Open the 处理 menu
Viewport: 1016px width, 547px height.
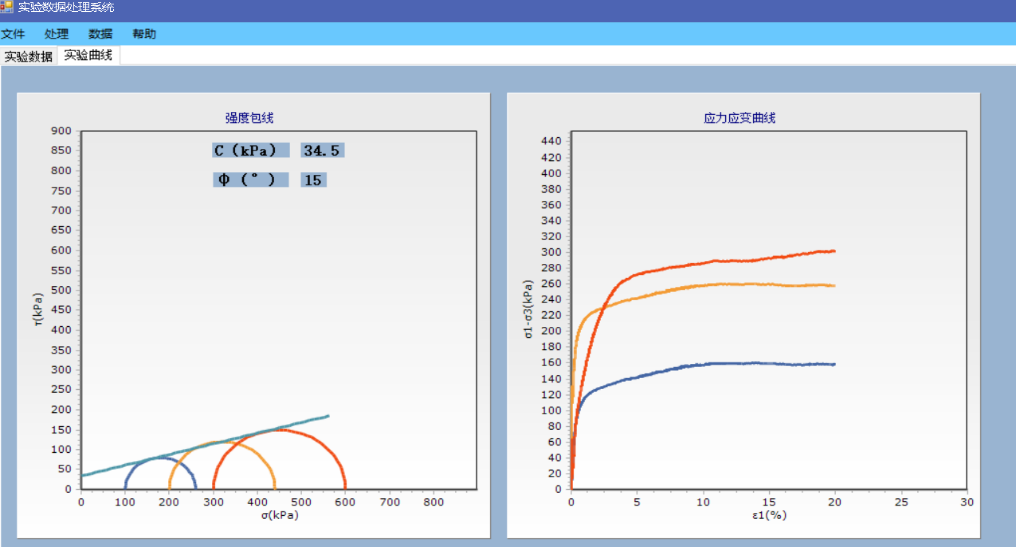(x=56, y=34)
